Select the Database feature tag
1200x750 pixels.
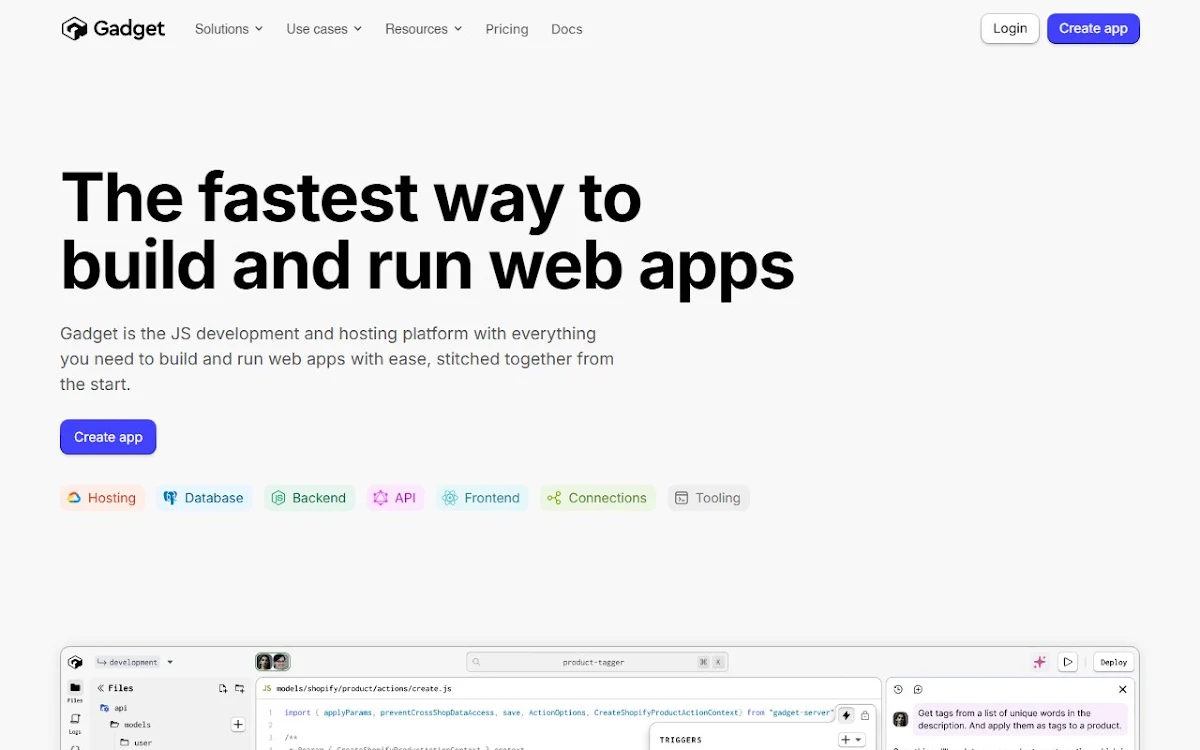click(204, 498)
